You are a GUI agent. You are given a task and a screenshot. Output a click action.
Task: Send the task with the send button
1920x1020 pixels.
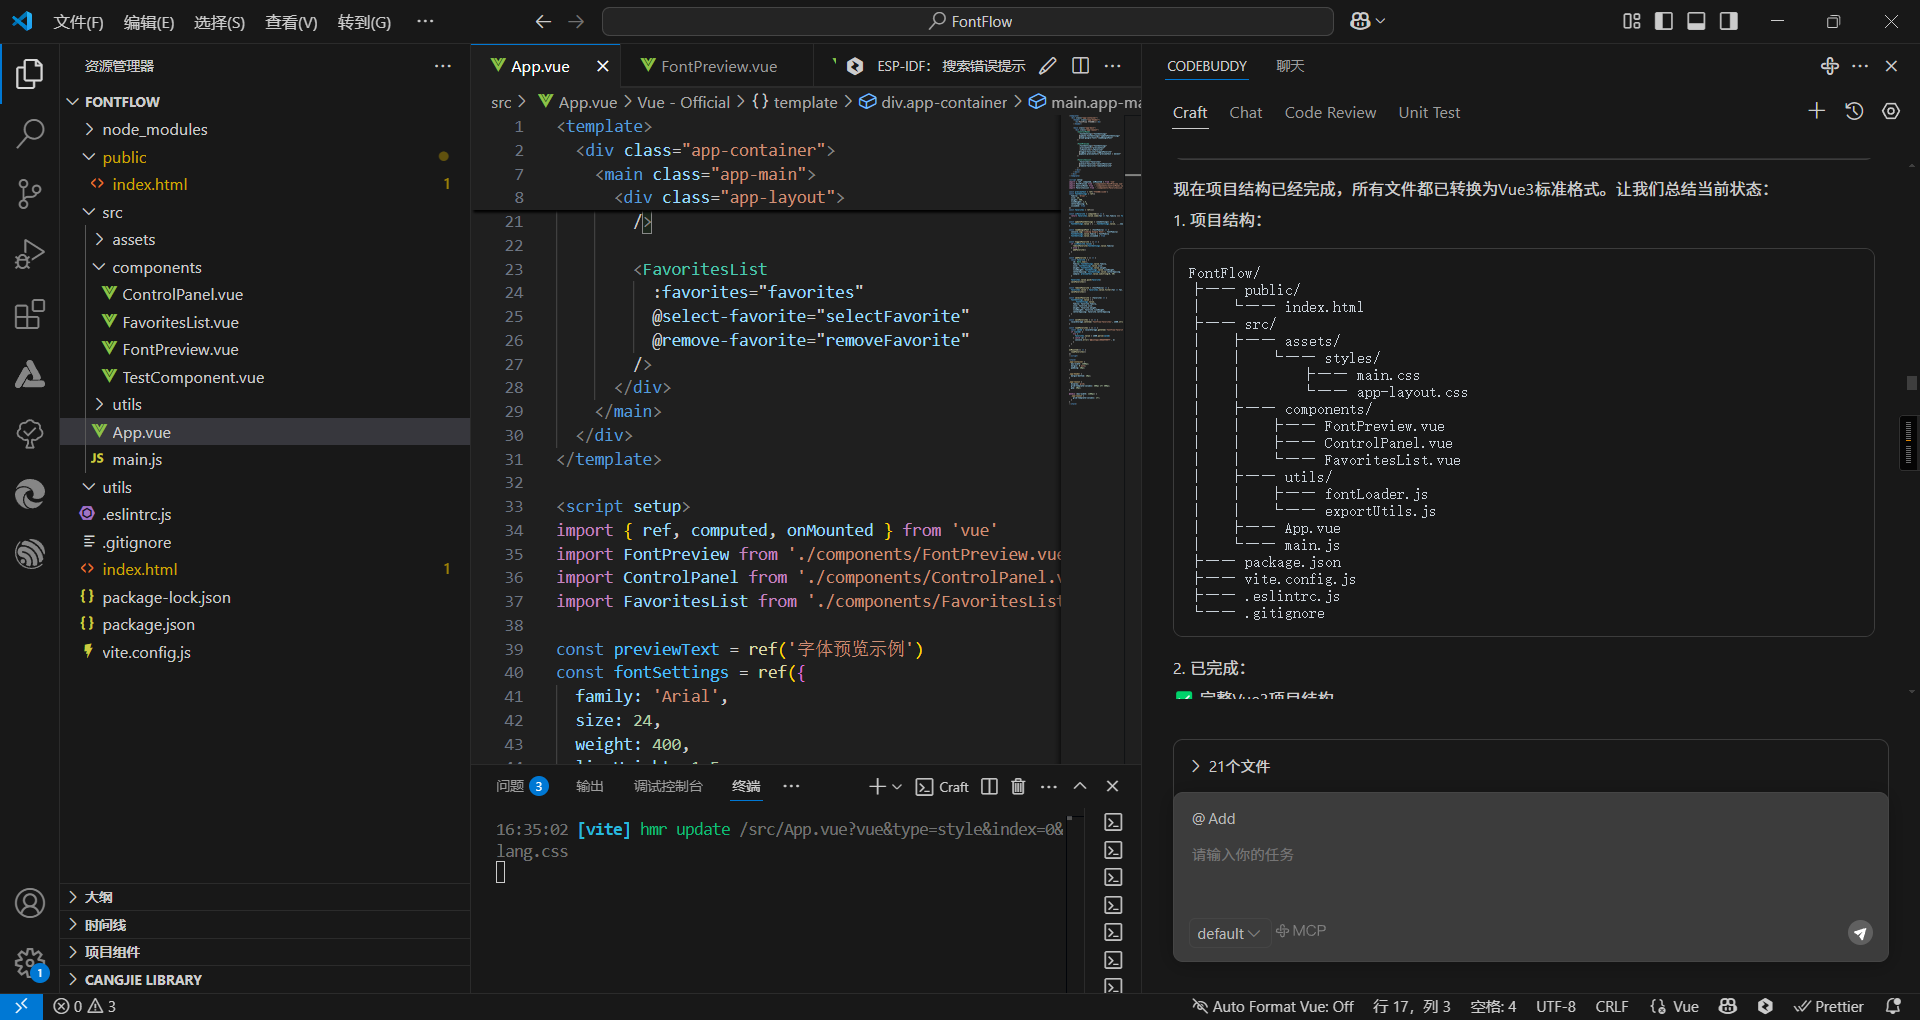click(1860, 933)
